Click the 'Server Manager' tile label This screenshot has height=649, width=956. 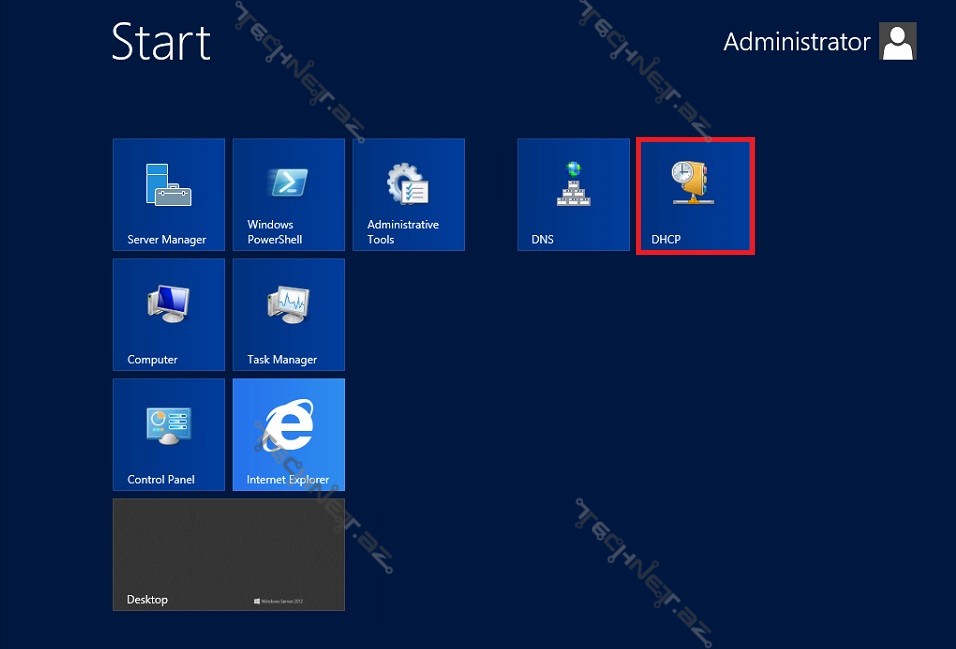pos(166,240)
